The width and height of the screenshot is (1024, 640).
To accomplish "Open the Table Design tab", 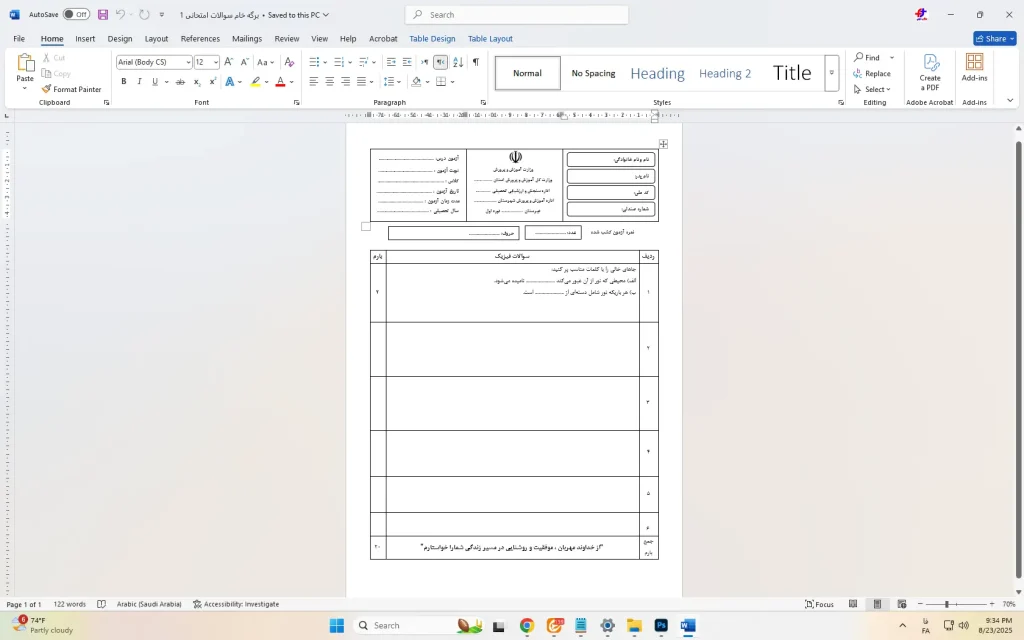I will (432, 39).
